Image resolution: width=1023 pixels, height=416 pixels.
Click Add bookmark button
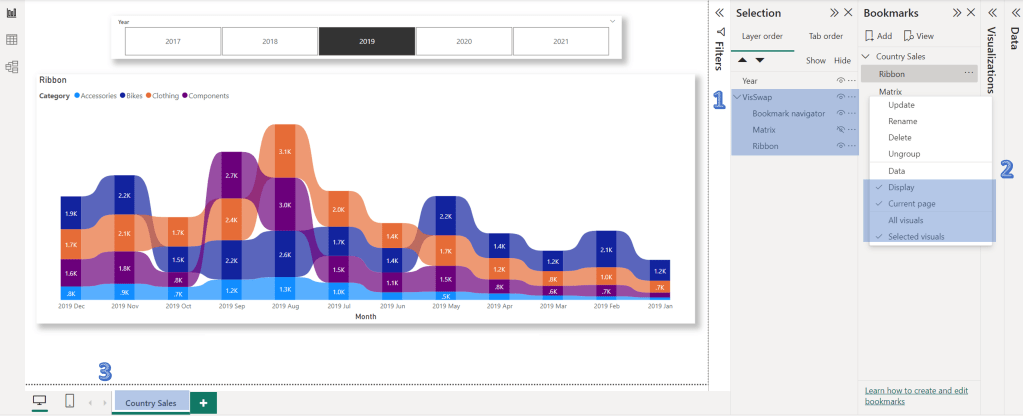(x=877, y=35)
